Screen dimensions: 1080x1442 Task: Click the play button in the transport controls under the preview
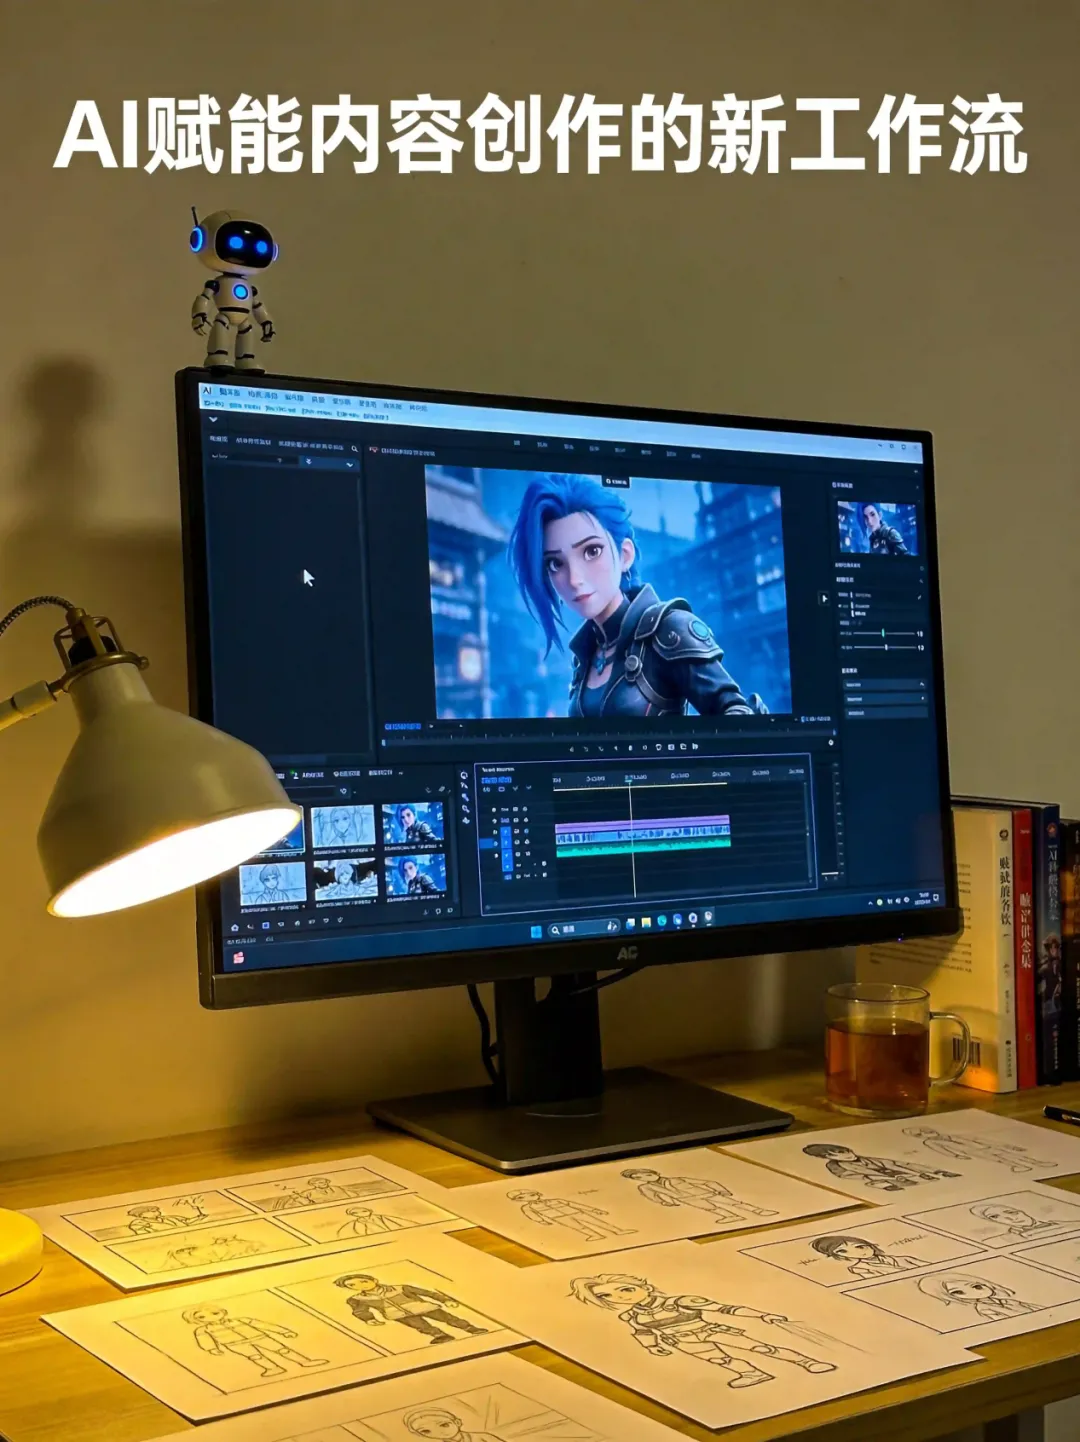[630, 748]
